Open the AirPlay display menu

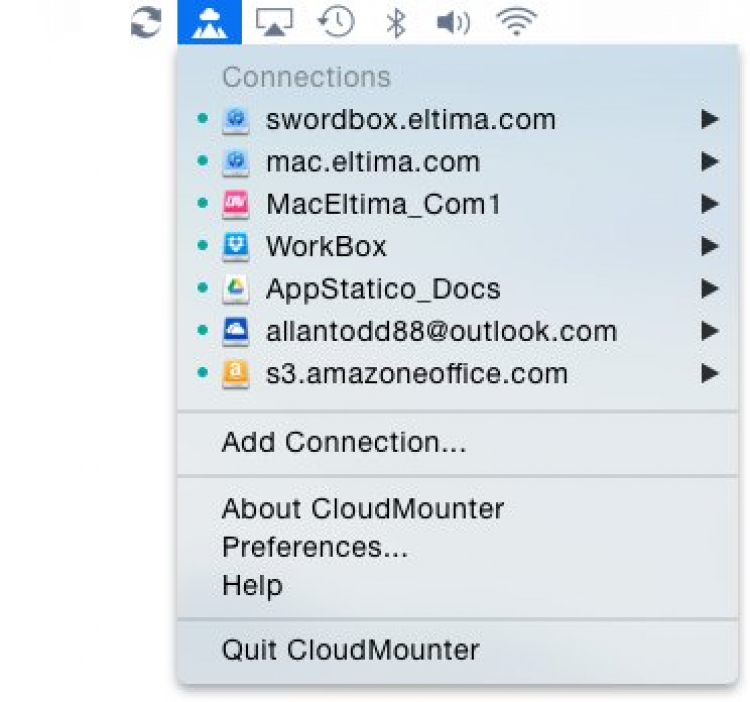tap(275, 22)
